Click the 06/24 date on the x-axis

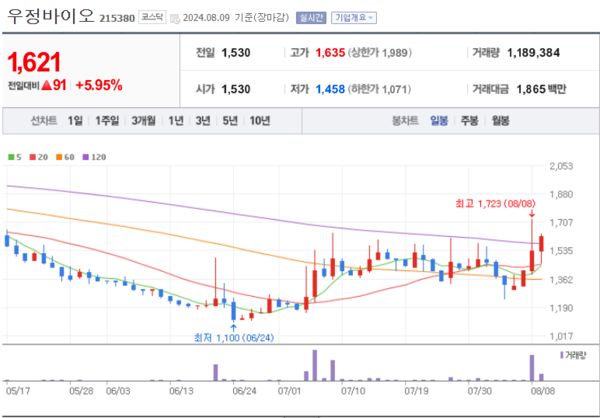point(245,391)
